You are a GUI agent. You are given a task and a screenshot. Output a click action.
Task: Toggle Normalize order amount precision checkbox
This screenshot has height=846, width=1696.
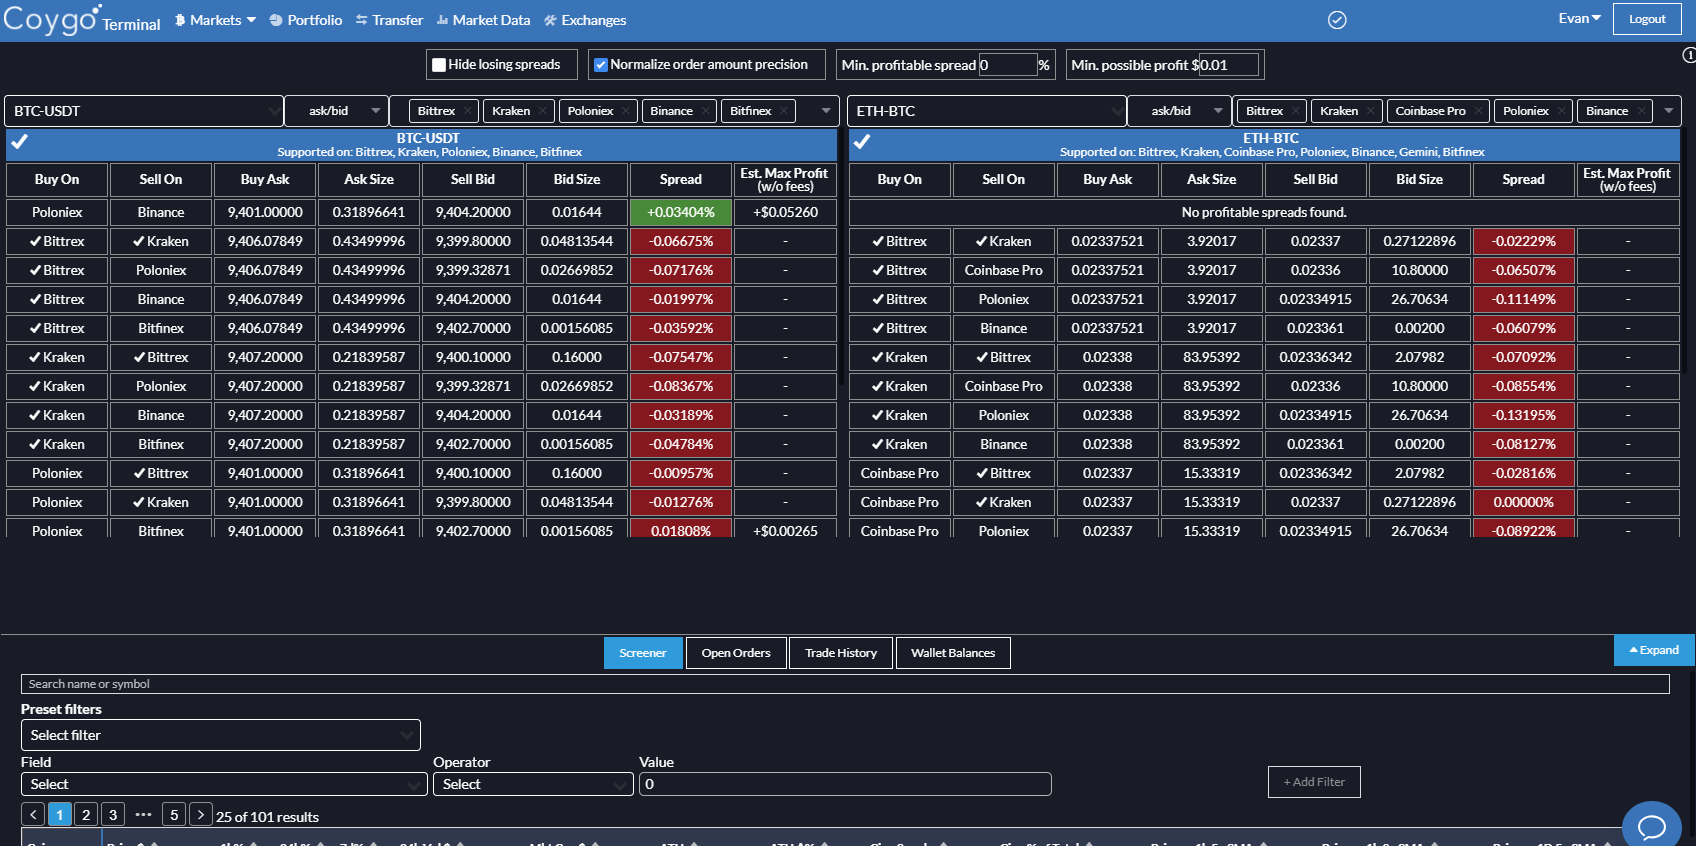tap(601, 65)
